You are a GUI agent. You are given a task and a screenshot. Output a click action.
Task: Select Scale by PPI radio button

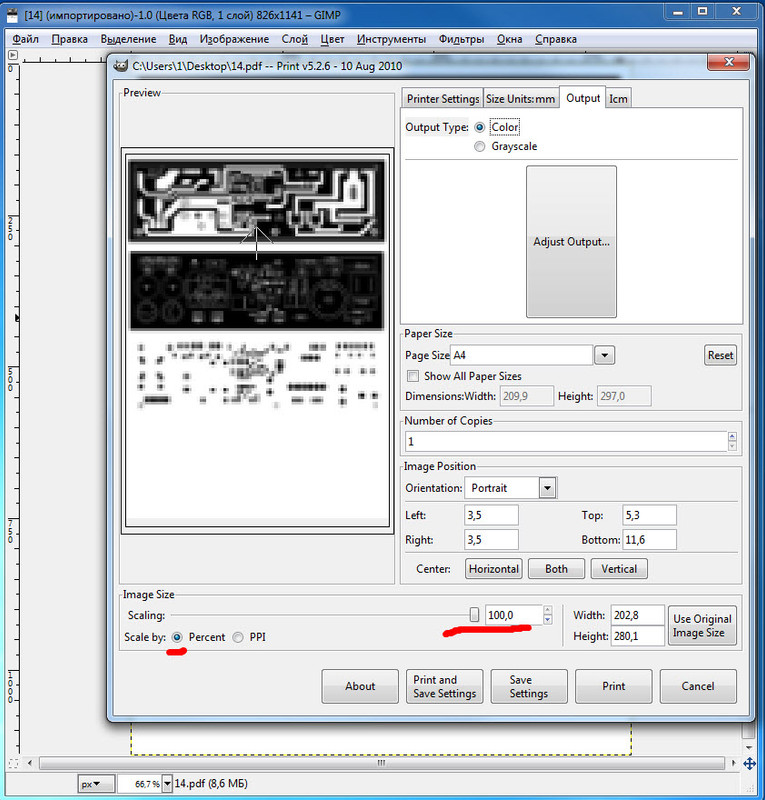238,637
